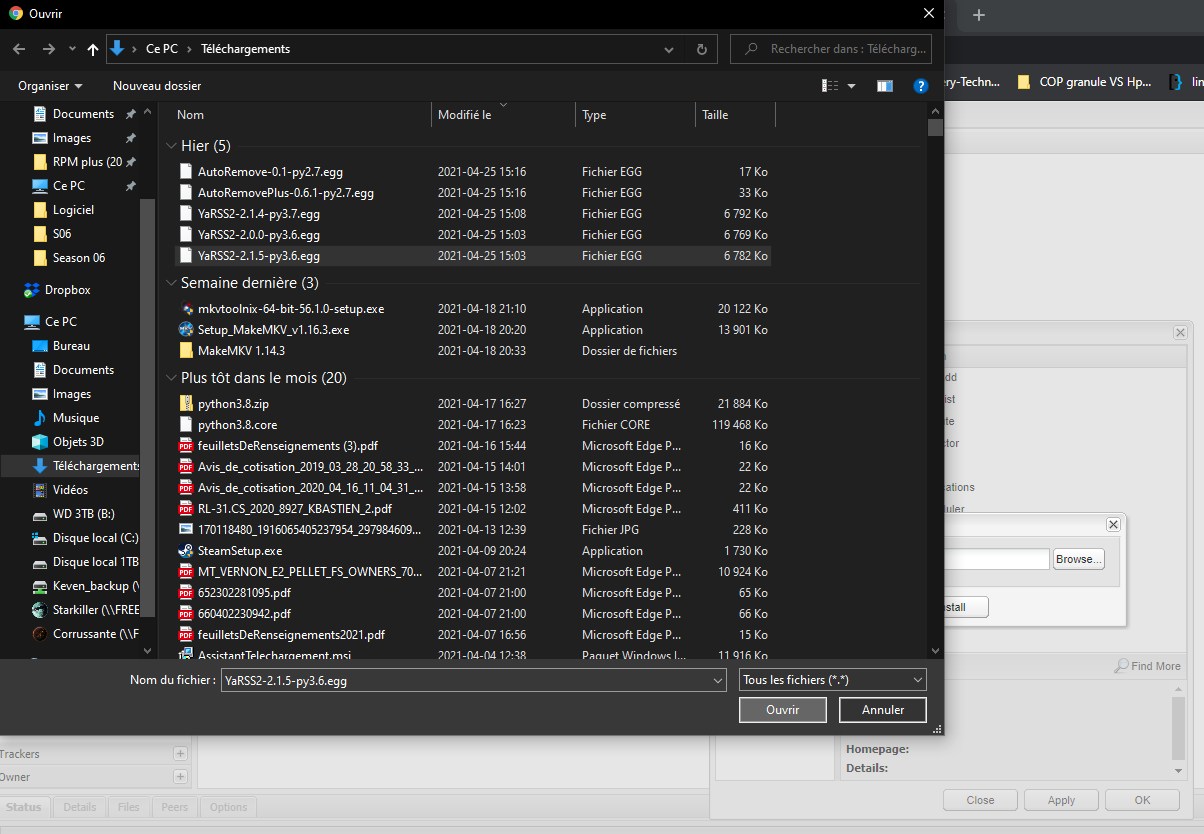Sort files by the Modifié le column header

pyautogui.click(x=503, y=115)
